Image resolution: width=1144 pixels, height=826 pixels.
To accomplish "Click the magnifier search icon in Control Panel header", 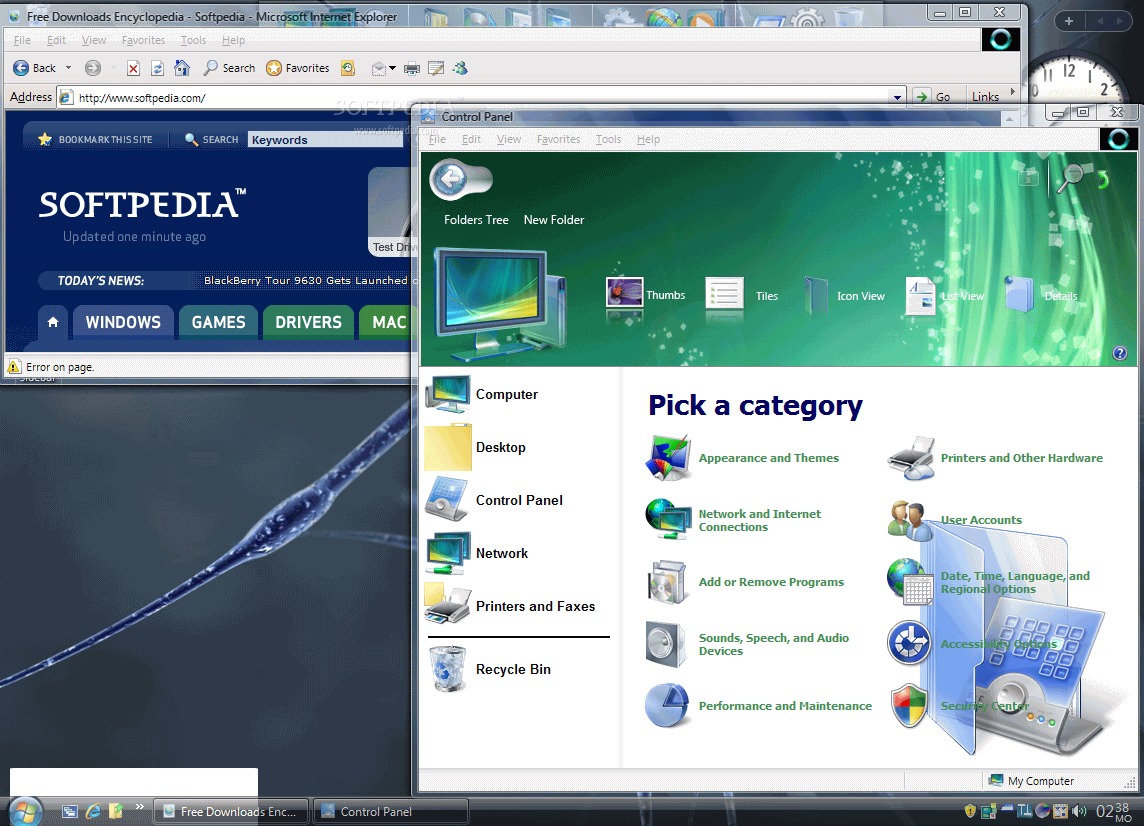I will (1071, 177).
